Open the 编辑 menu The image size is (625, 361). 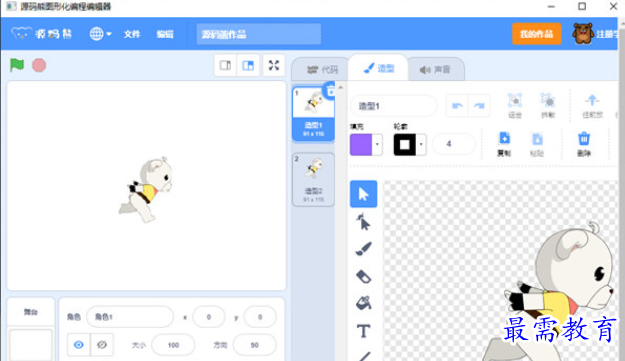[165, 34]
